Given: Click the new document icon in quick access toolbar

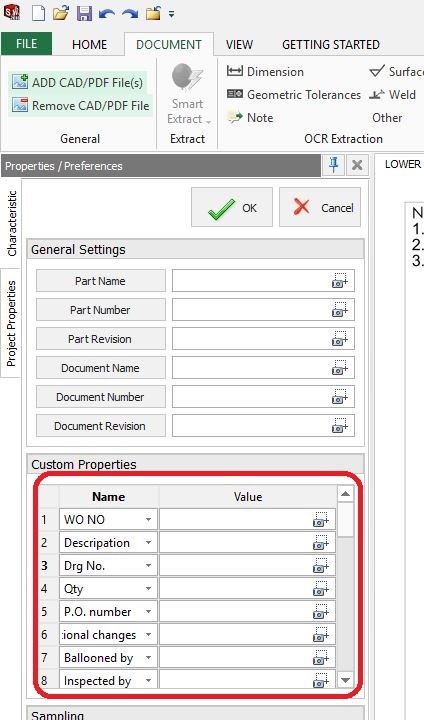Looking at the screenshot, I should pyautogui.click(x=38, y=12).
